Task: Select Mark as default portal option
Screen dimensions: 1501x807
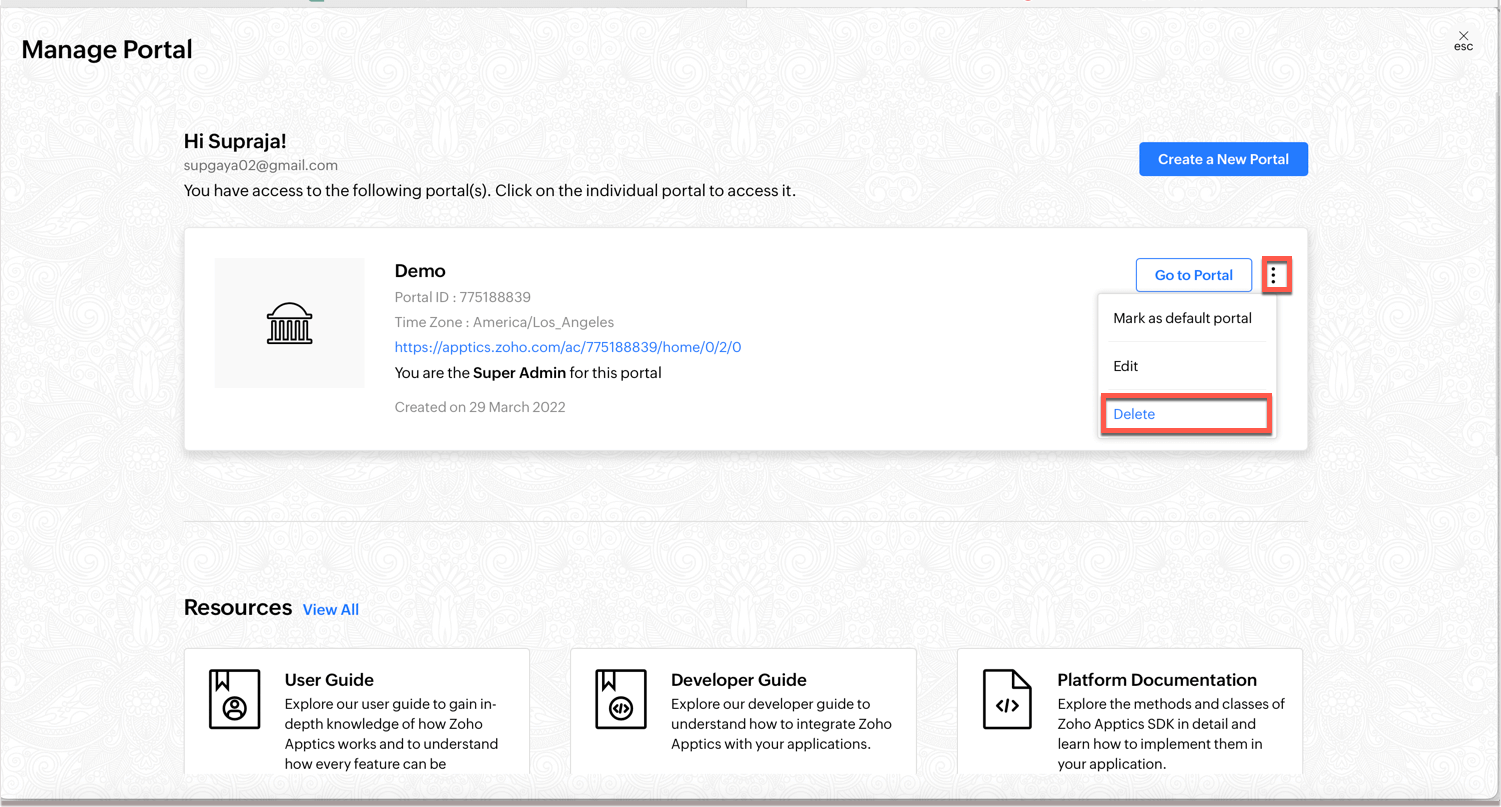Action: (1182, 318)
